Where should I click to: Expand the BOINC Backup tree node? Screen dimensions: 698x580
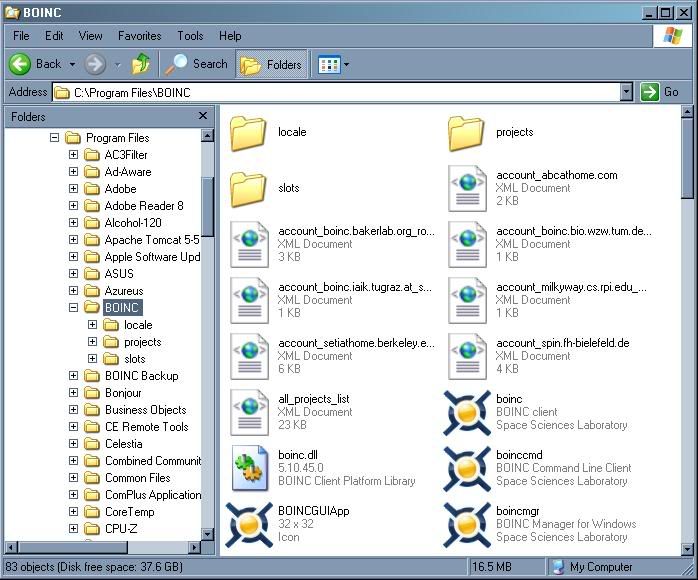pyautogui.click(x=73, y=376)
